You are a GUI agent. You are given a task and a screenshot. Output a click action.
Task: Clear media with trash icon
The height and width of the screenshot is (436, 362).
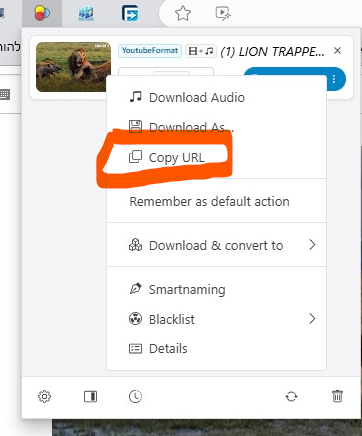pos(337,396)
